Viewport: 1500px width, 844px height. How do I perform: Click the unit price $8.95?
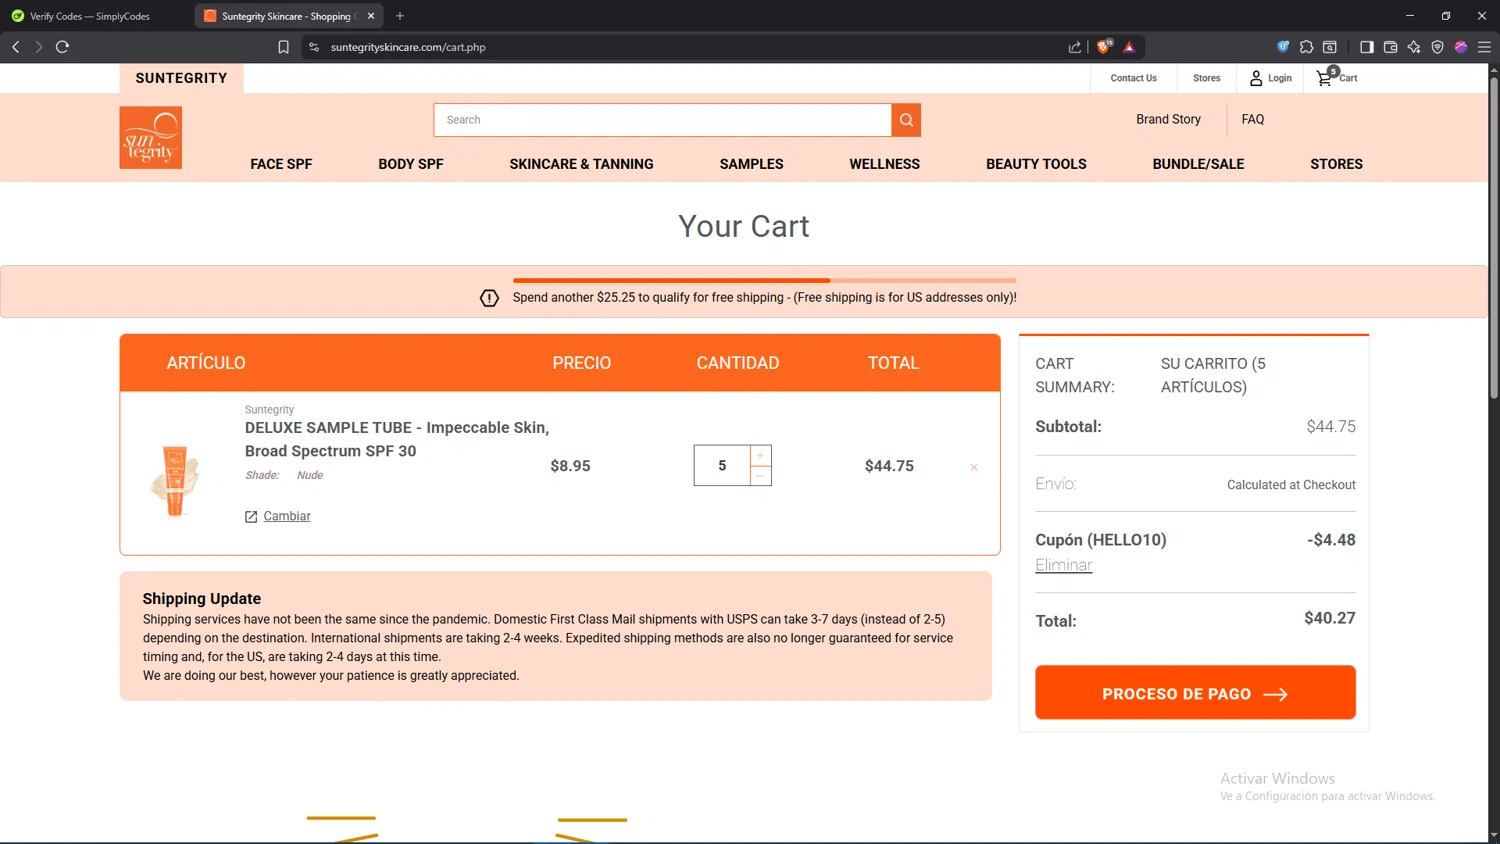(570, 466)
